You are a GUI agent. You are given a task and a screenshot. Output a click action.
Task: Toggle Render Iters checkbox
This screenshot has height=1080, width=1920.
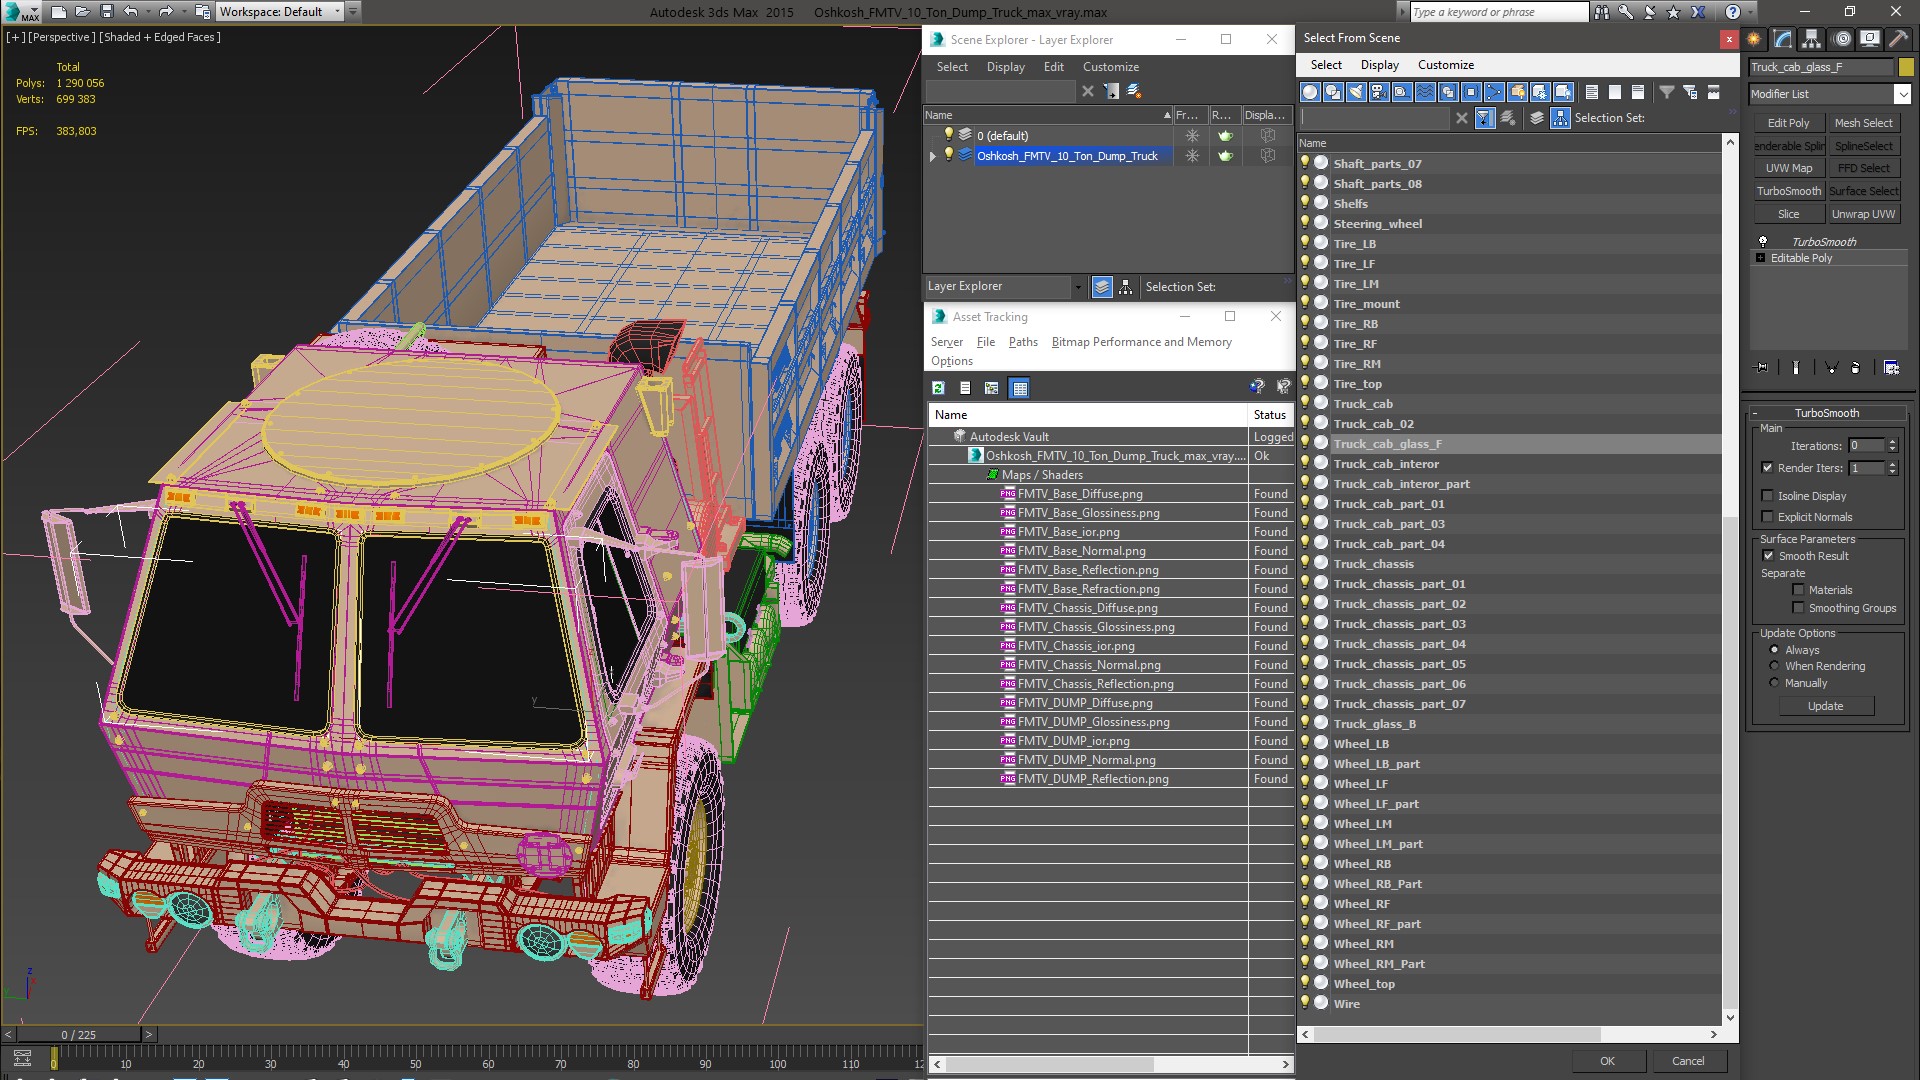click(1767, 468)
